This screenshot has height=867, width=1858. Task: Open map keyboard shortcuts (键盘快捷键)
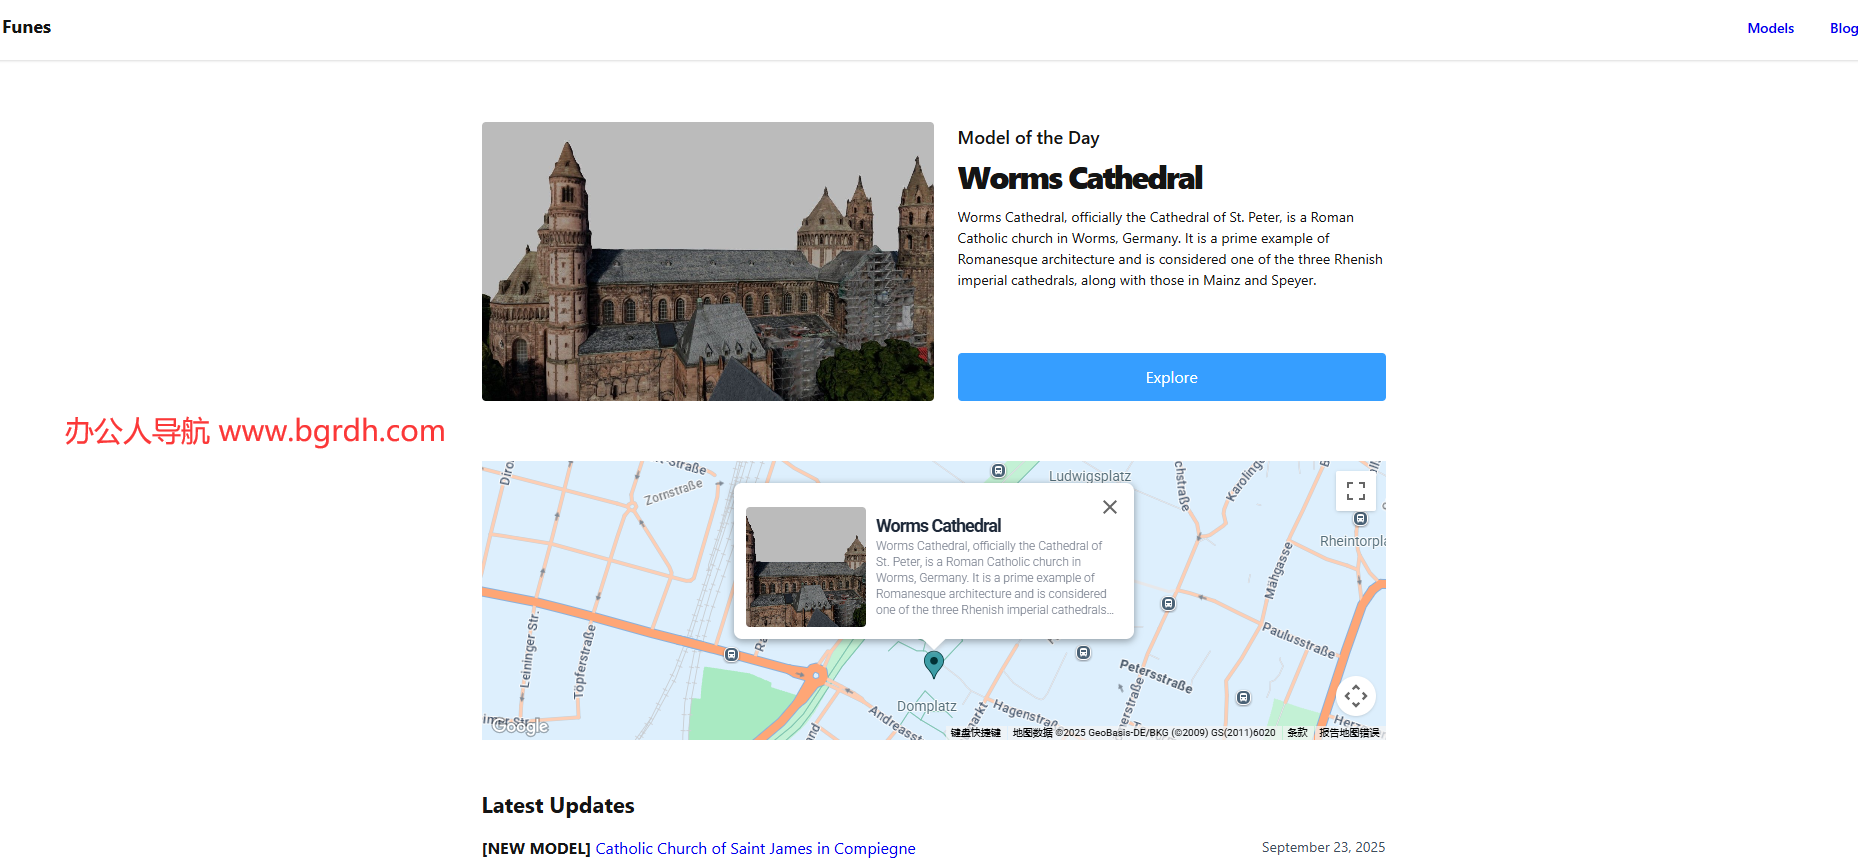(x=975, y=733)
